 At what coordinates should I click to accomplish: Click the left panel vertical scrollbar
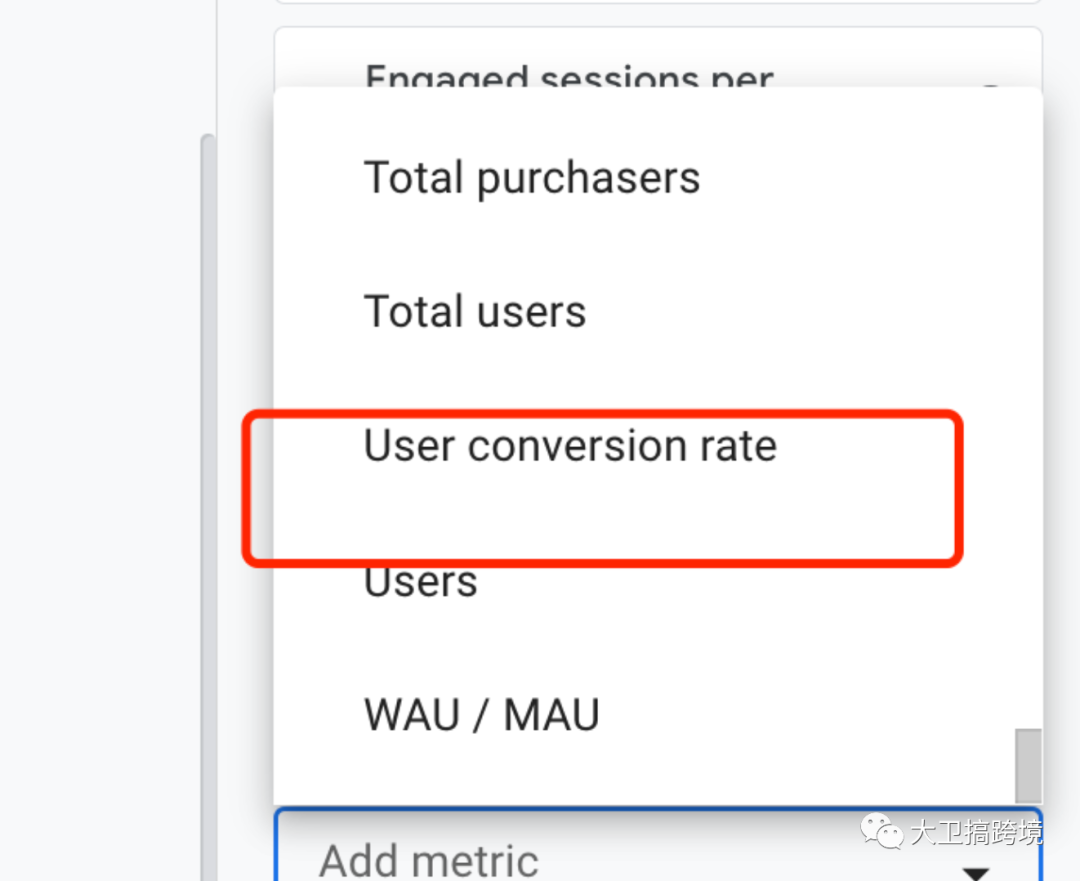pos(208,500)
